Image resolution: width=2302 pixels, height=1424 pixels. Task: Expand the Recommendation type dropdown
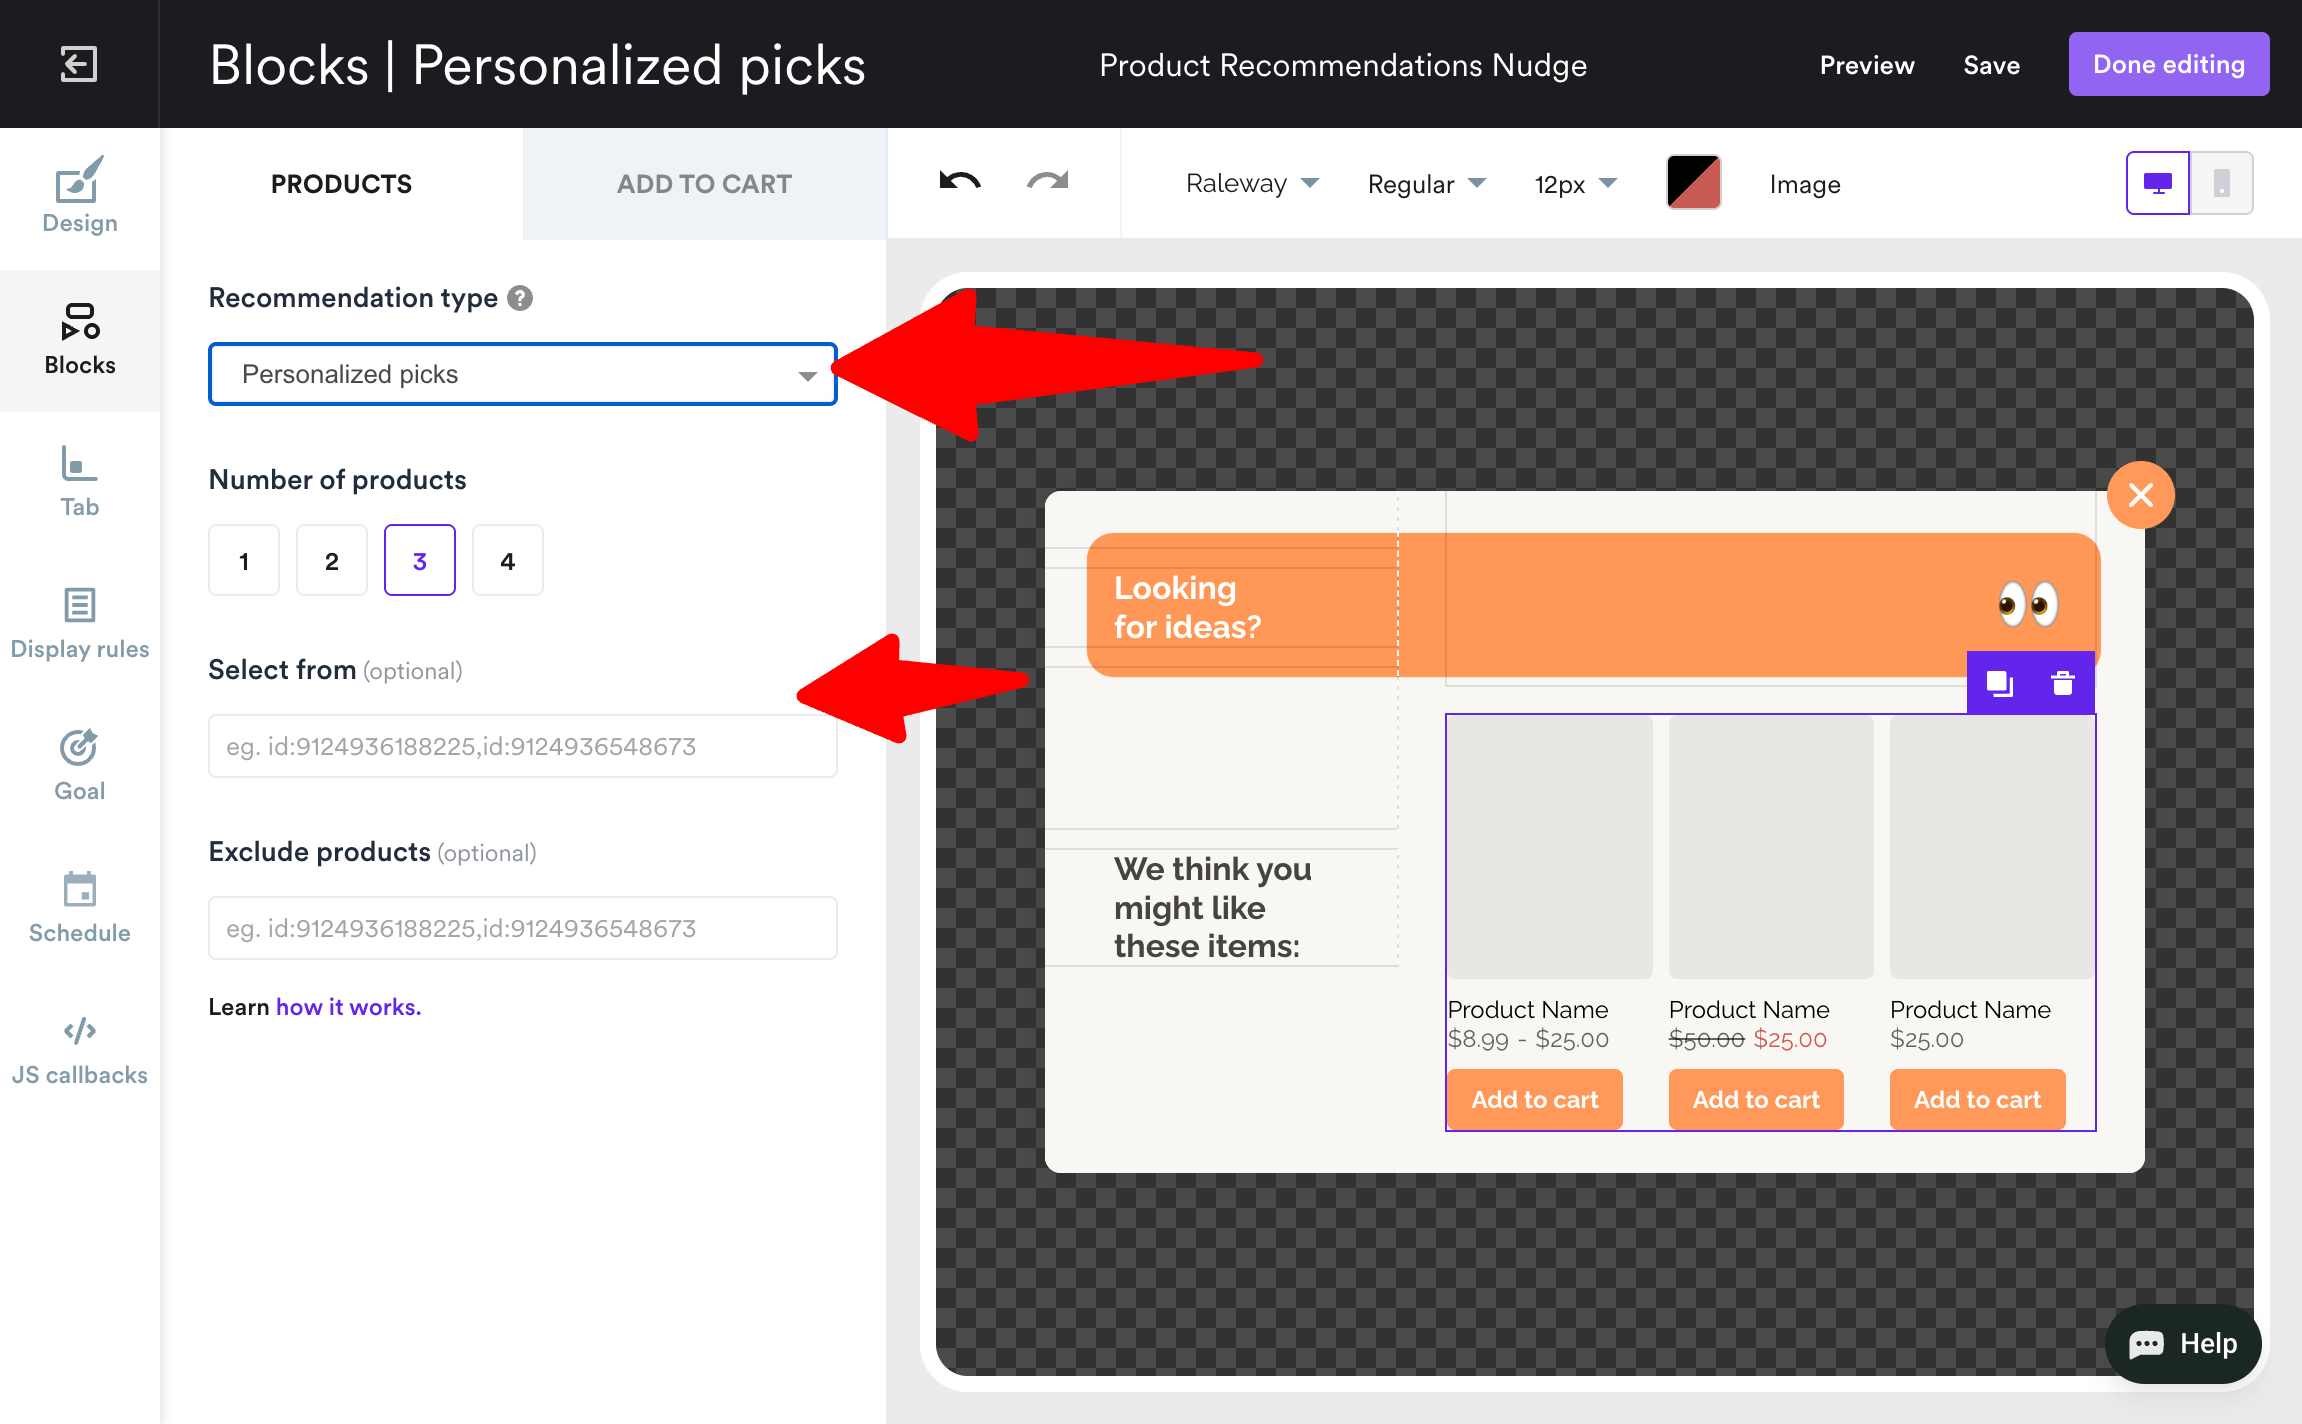522,374
